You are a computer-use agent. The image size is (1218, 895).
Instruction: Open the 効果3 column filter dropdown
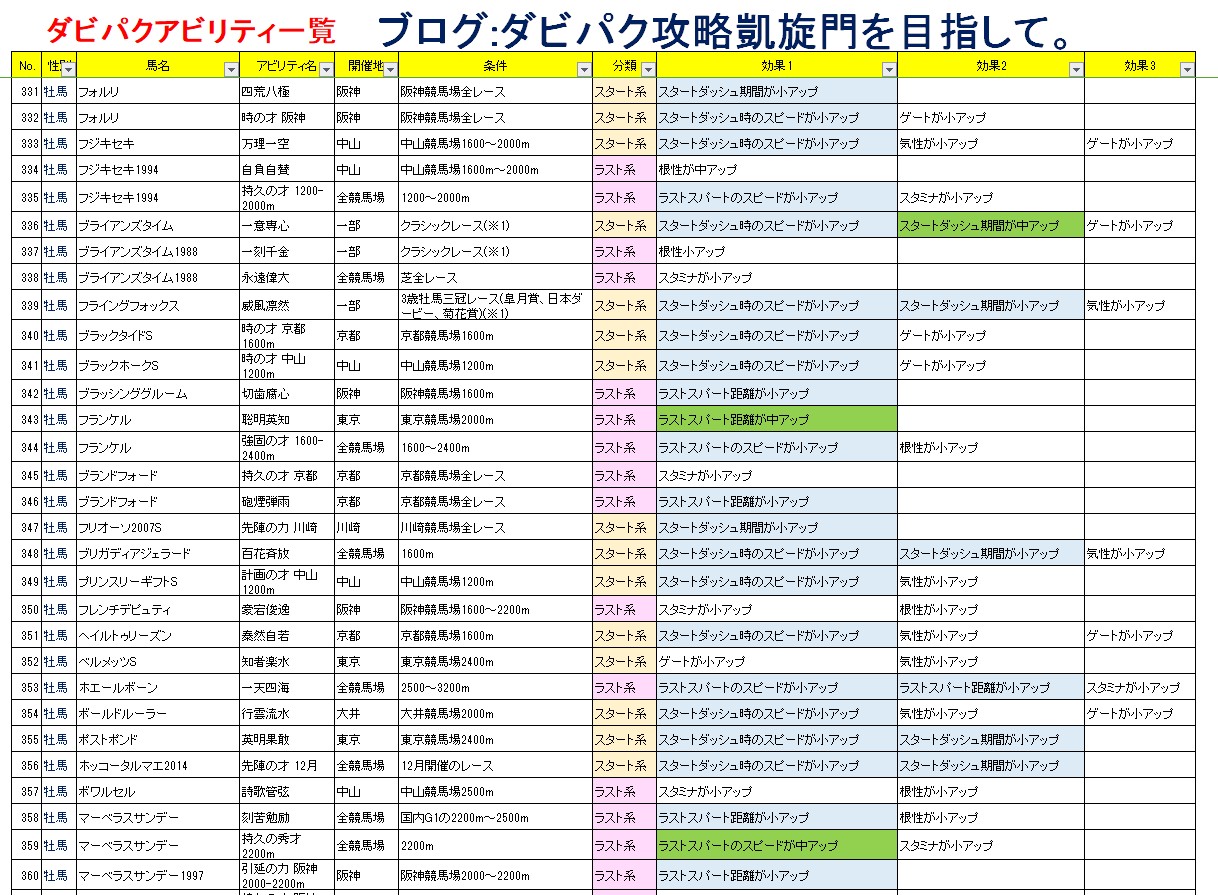pyautogui.click(x=1187, y=69)
